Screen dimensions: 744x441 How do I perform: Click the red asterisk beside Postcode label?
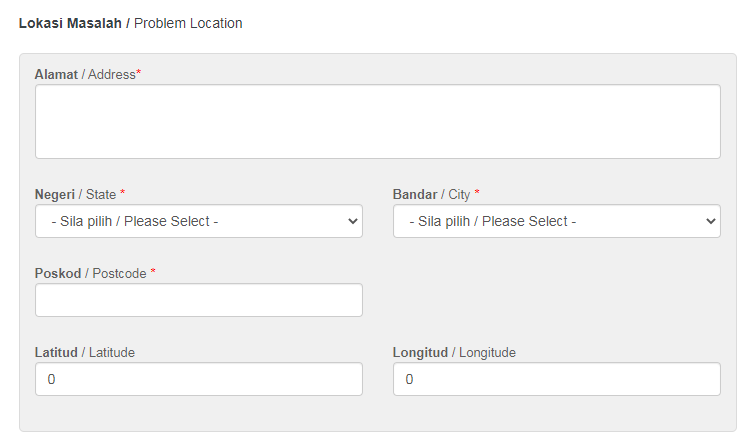coord(153,271)
